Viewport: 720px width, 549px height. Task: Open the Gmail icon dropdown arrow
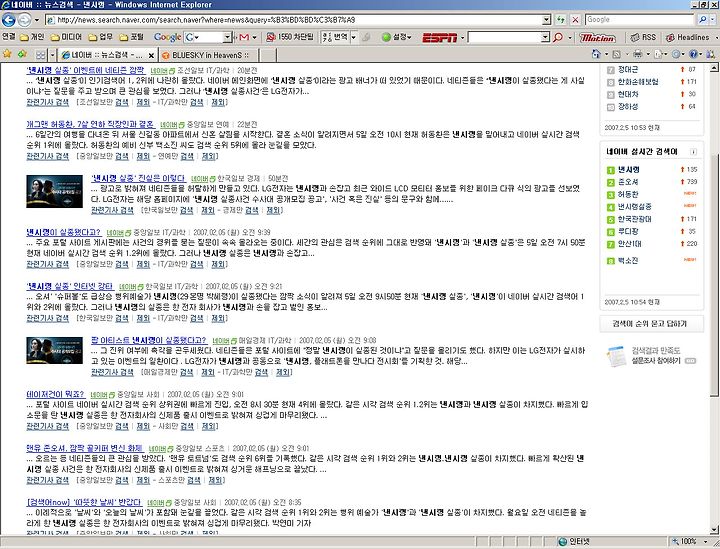254,37
